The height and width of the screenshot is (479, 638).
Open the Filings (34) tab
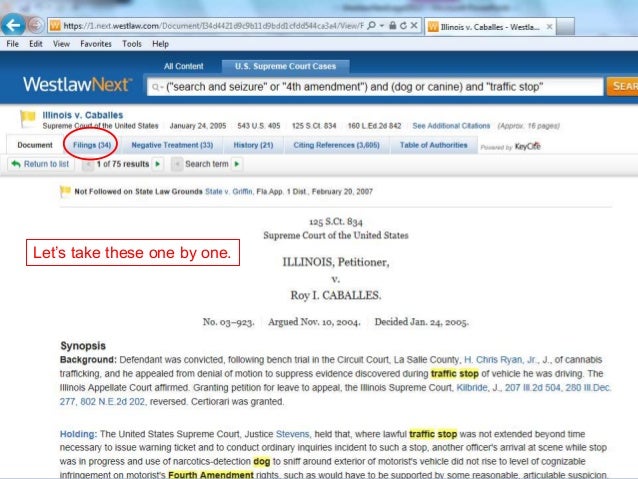[x=92, y=145]
